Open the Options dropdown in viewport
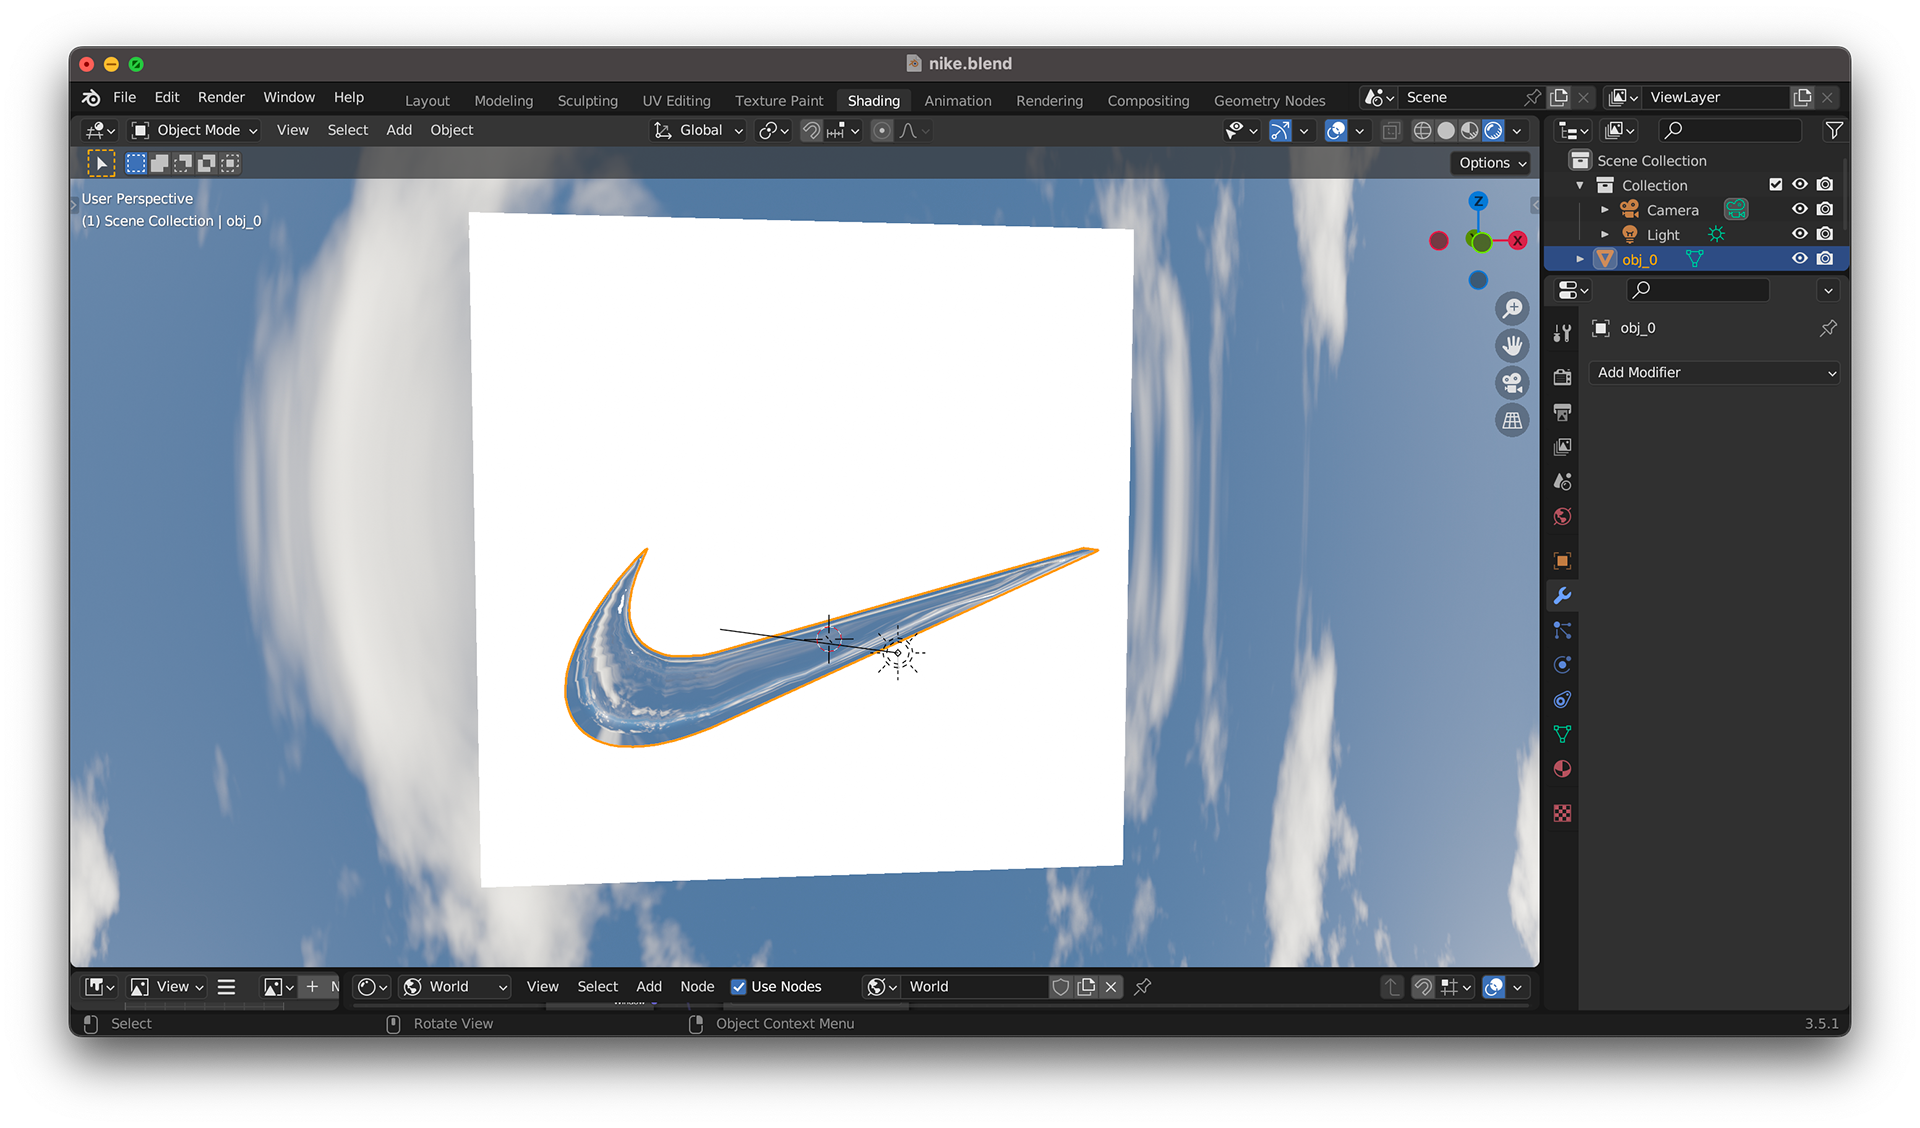1920x1128 pixels. [x=1491, y=163]
